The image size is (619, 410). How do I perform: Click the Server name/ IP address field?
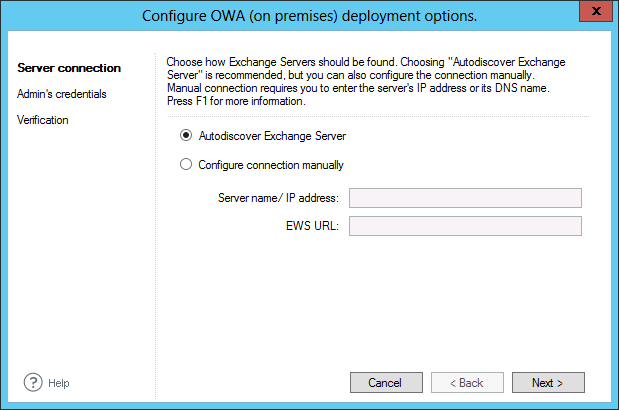[x=465, y=198]
